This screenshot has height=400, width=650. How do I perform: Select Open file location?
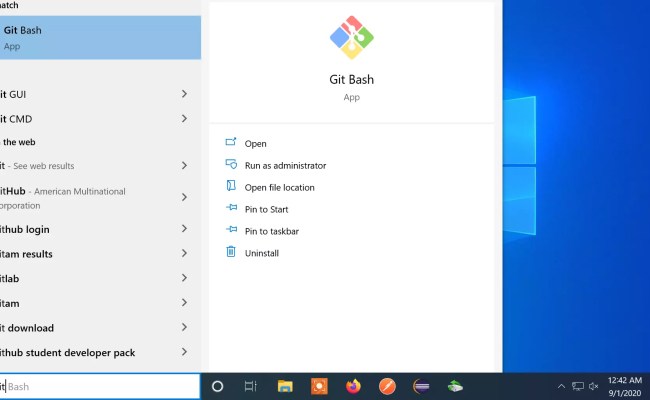[279, 187]
